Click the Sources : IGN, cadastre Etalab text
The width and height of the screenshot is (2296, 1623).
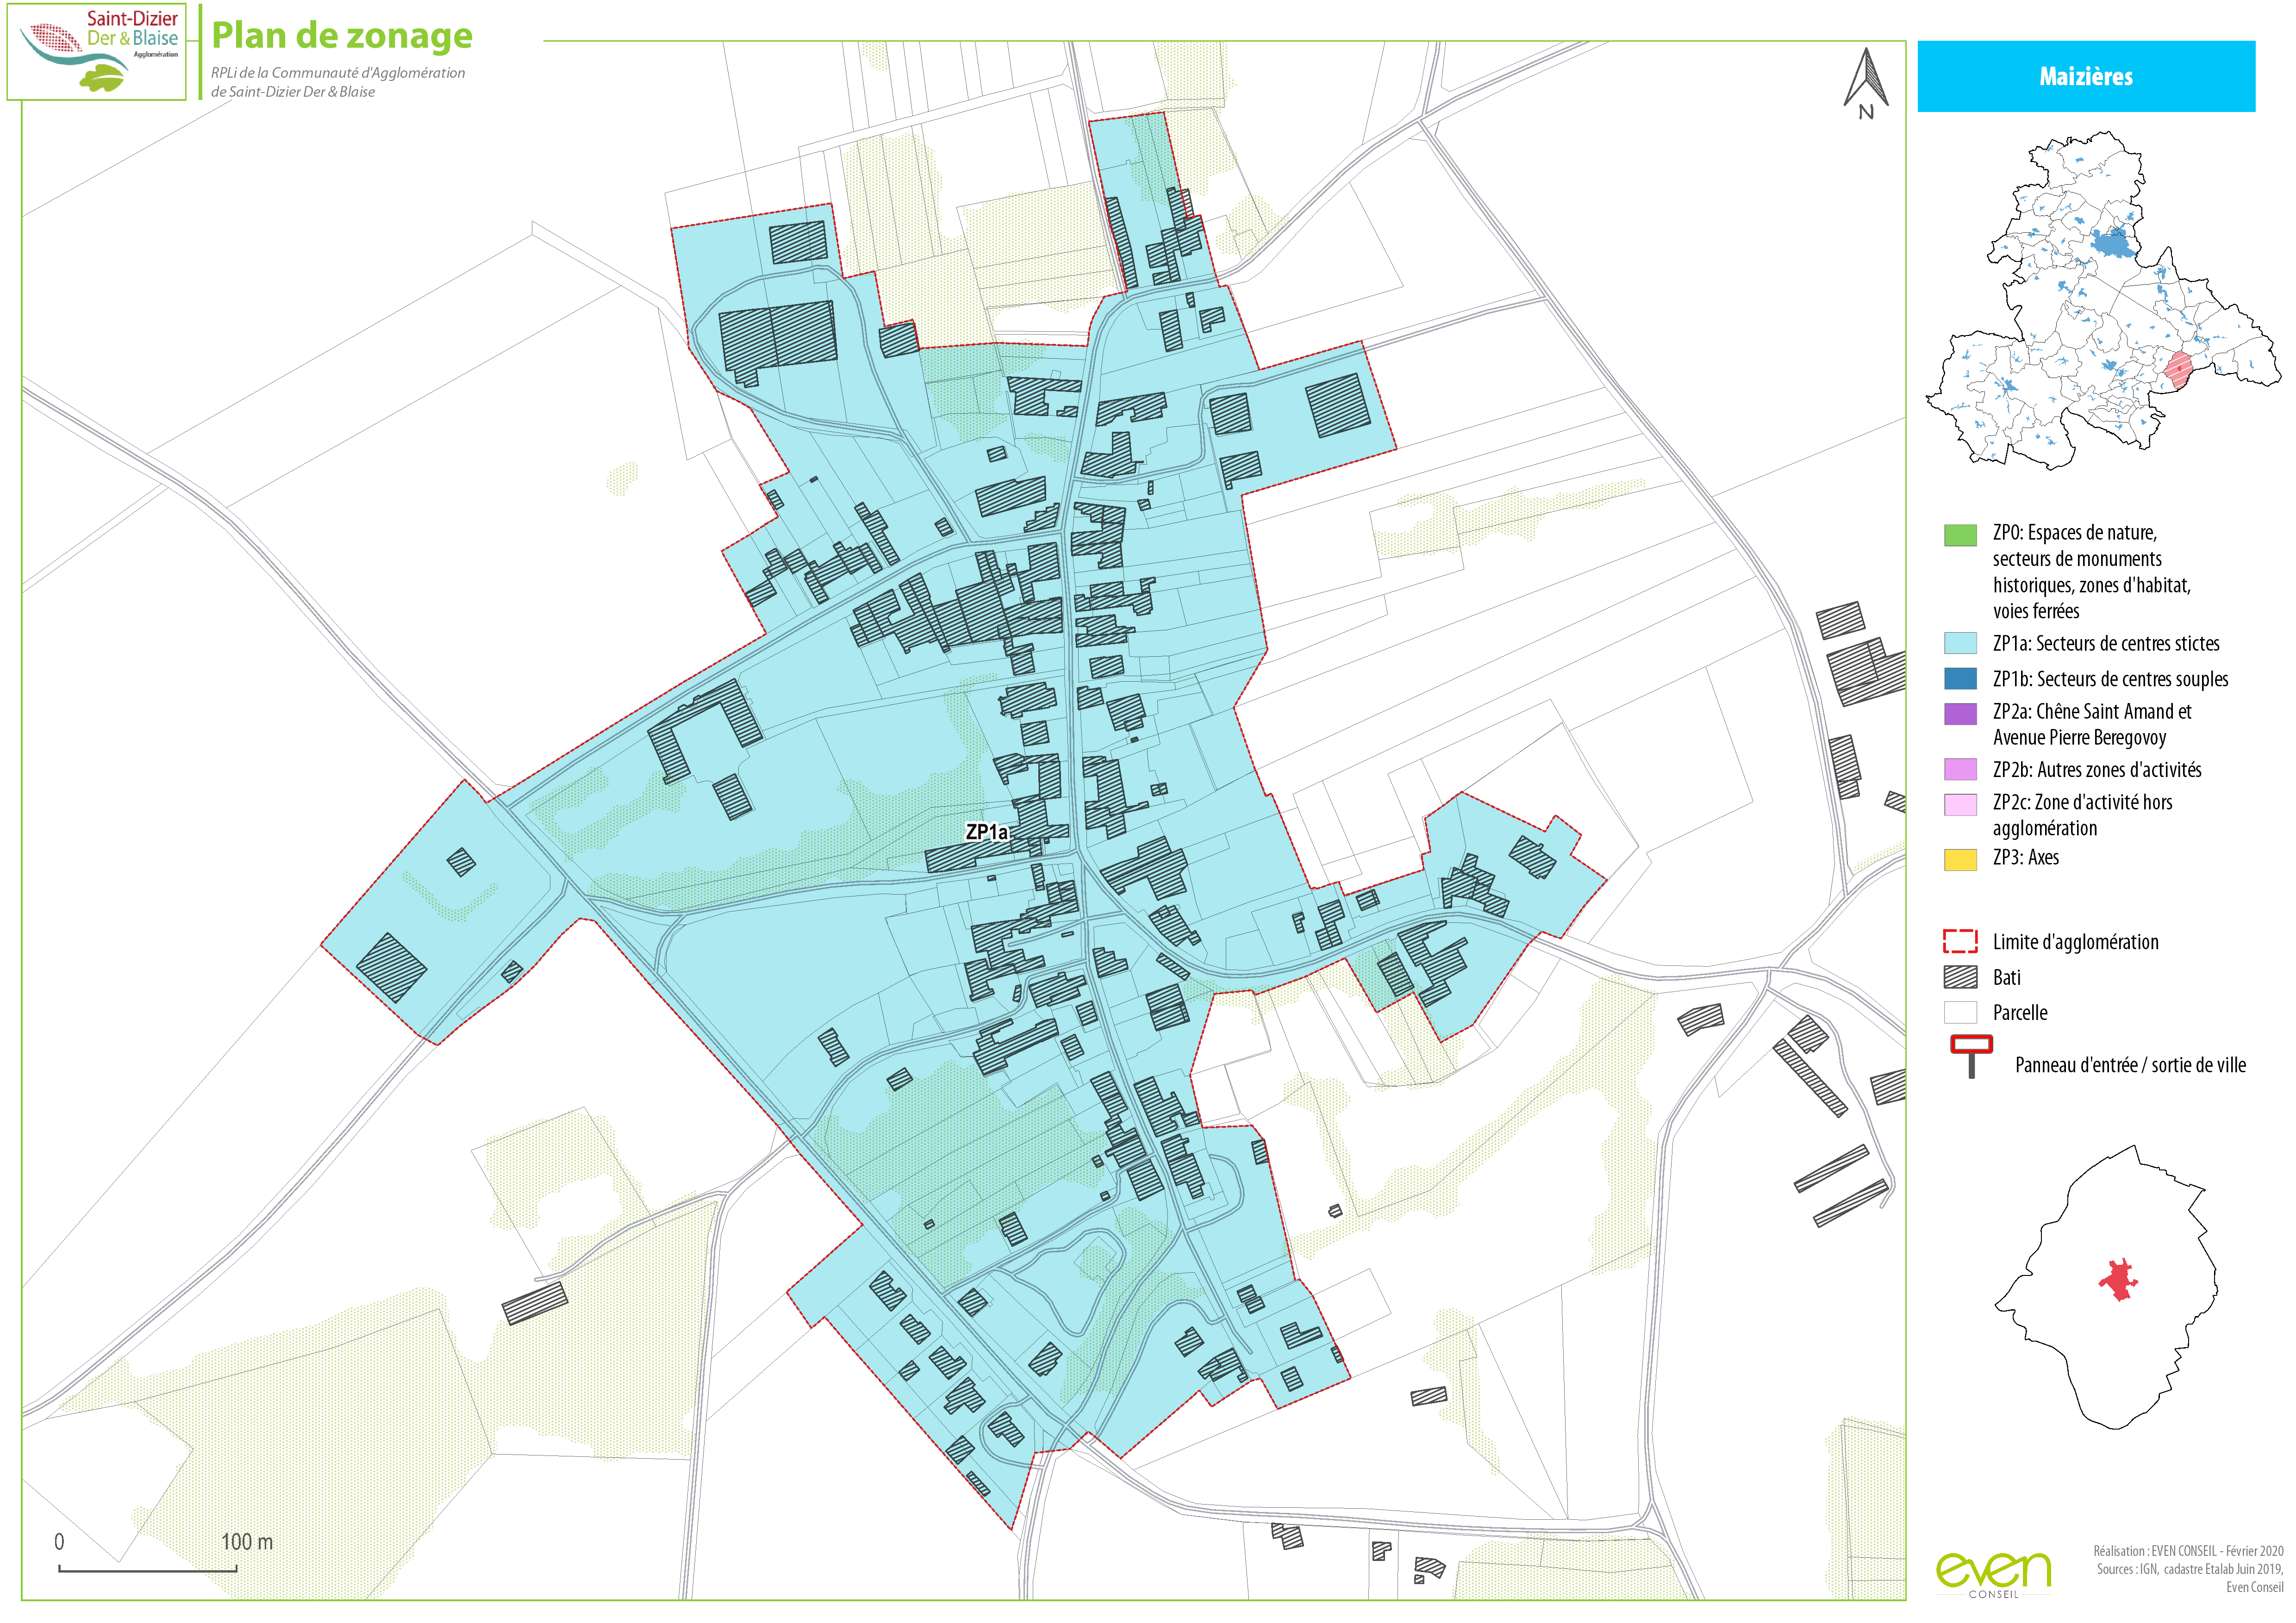2190,1578
